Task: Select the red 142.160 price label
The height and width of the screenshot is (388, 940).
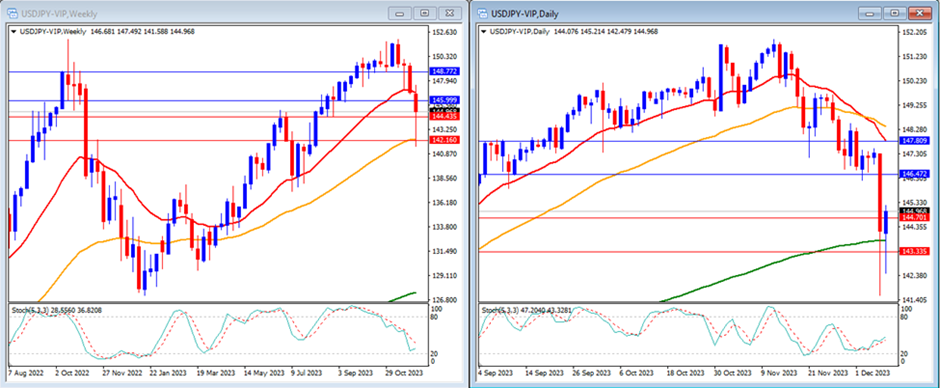Action: tap(444, 140)
